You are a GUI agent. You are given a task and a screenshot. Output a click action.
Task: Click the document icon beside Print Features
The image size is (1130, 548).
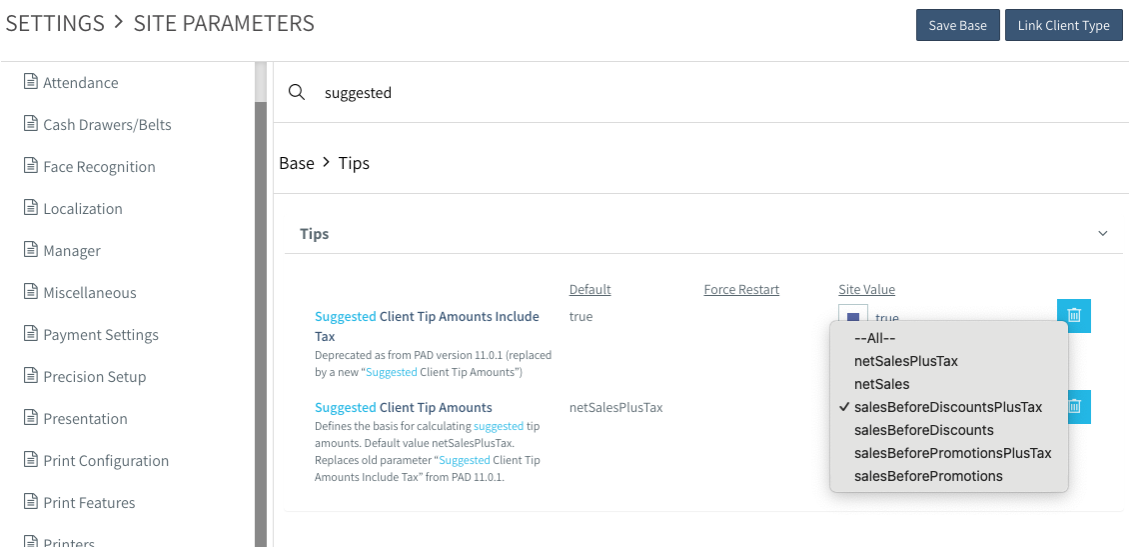click(31, 502)
